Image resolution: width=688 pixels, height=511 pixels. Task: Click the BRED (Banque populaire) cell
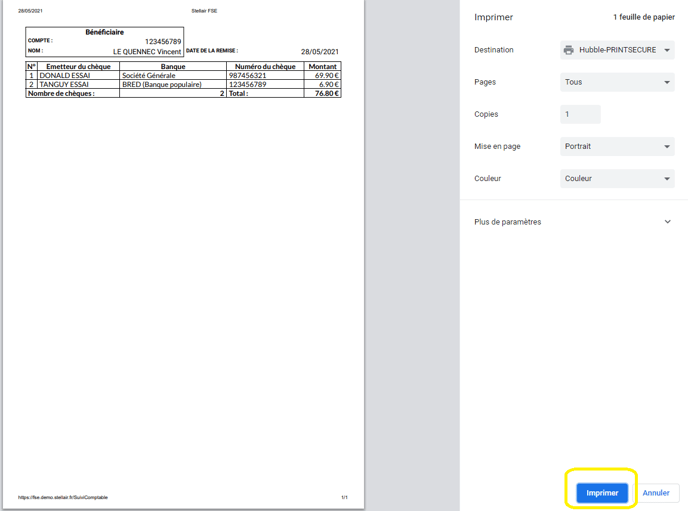(x=161, y=84)
